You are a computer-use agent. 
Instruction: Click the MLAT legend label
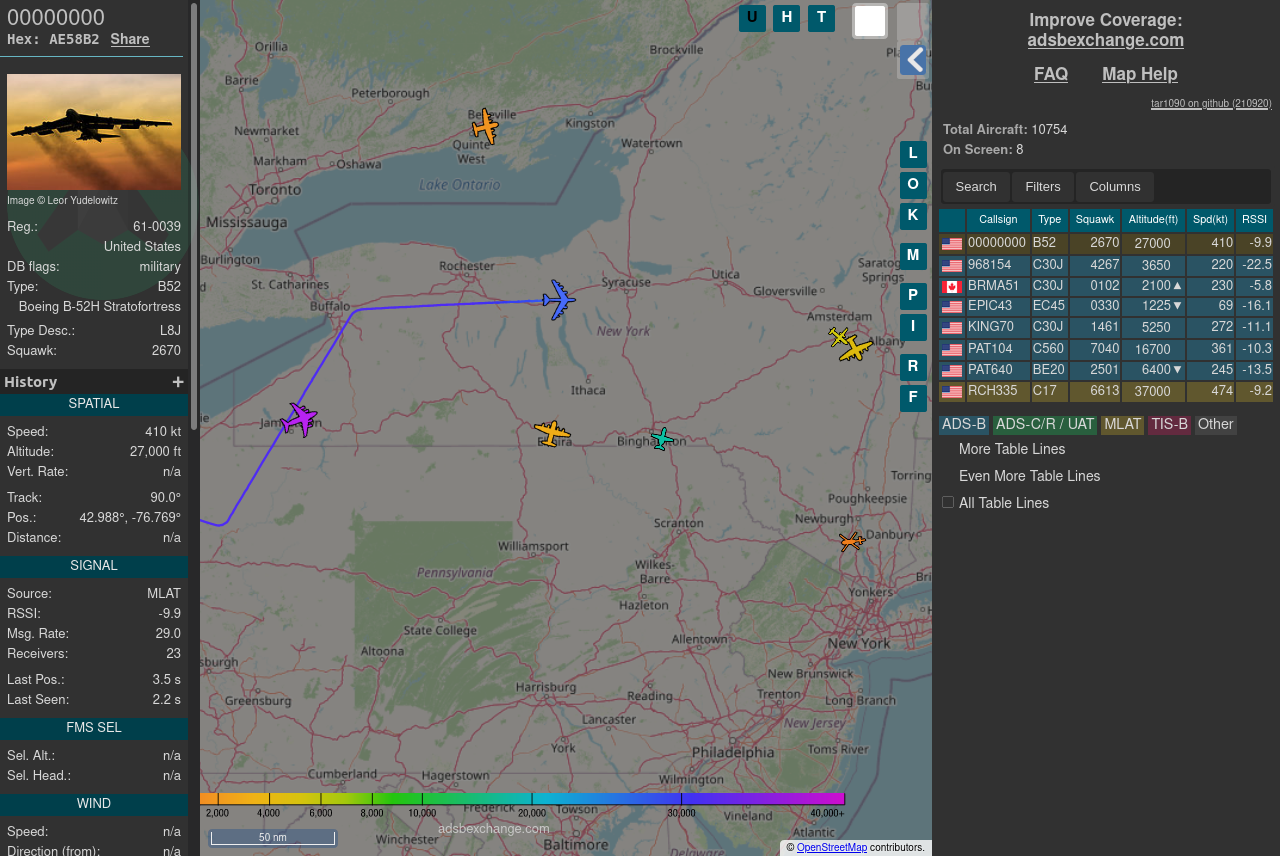1122,425
